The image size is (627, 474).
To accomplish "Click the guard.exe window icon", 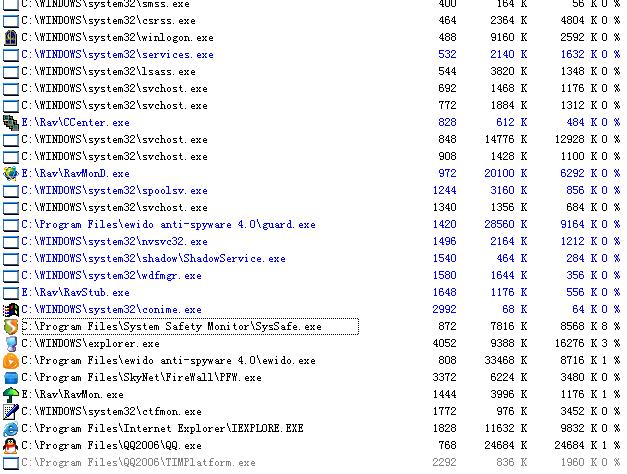I will pos(10,225).
